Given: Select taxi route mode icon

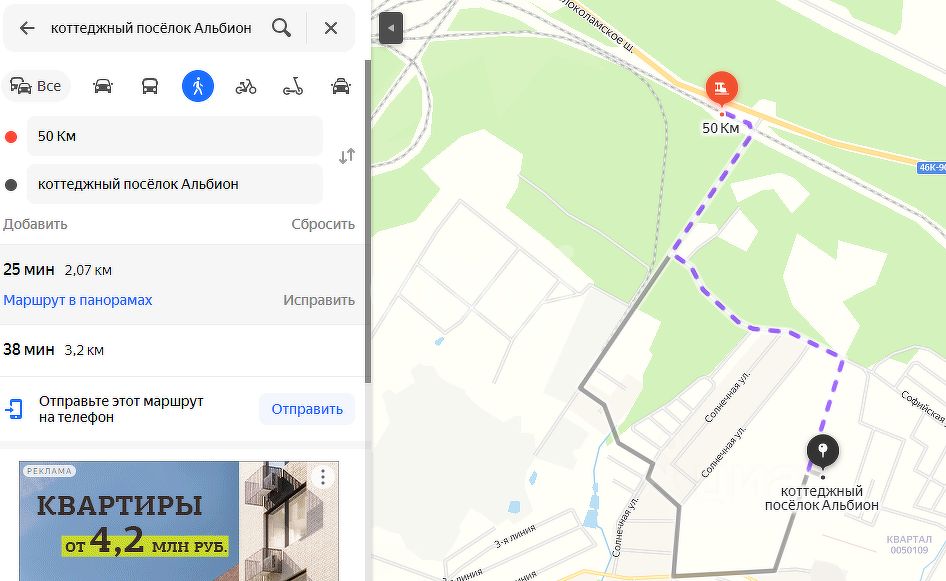Looking at the screenshot, I should (x=341, y=86).
